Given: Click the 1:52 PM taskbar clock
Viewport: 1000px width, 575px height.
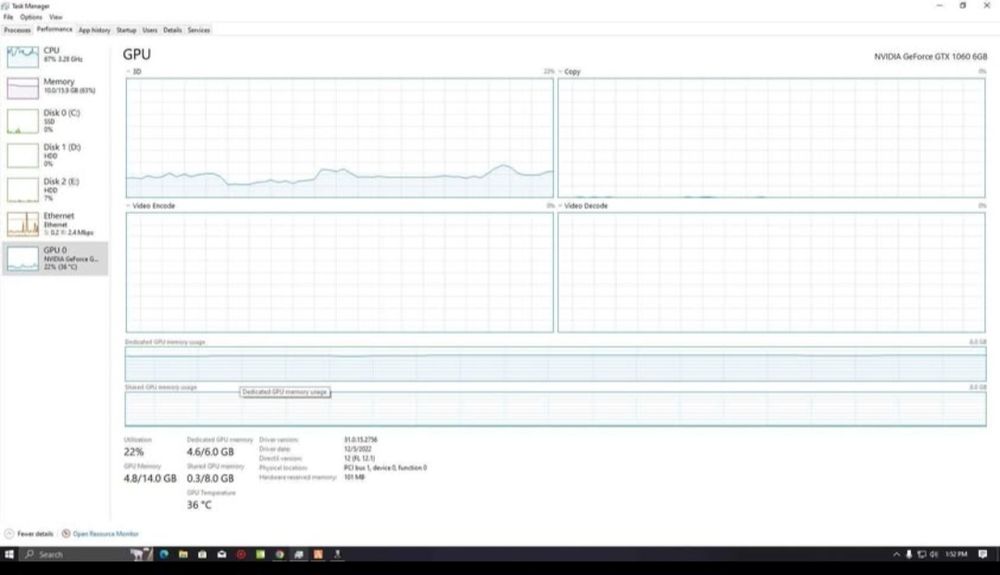Looking at the screenshot, I should (x=956, y=554).
